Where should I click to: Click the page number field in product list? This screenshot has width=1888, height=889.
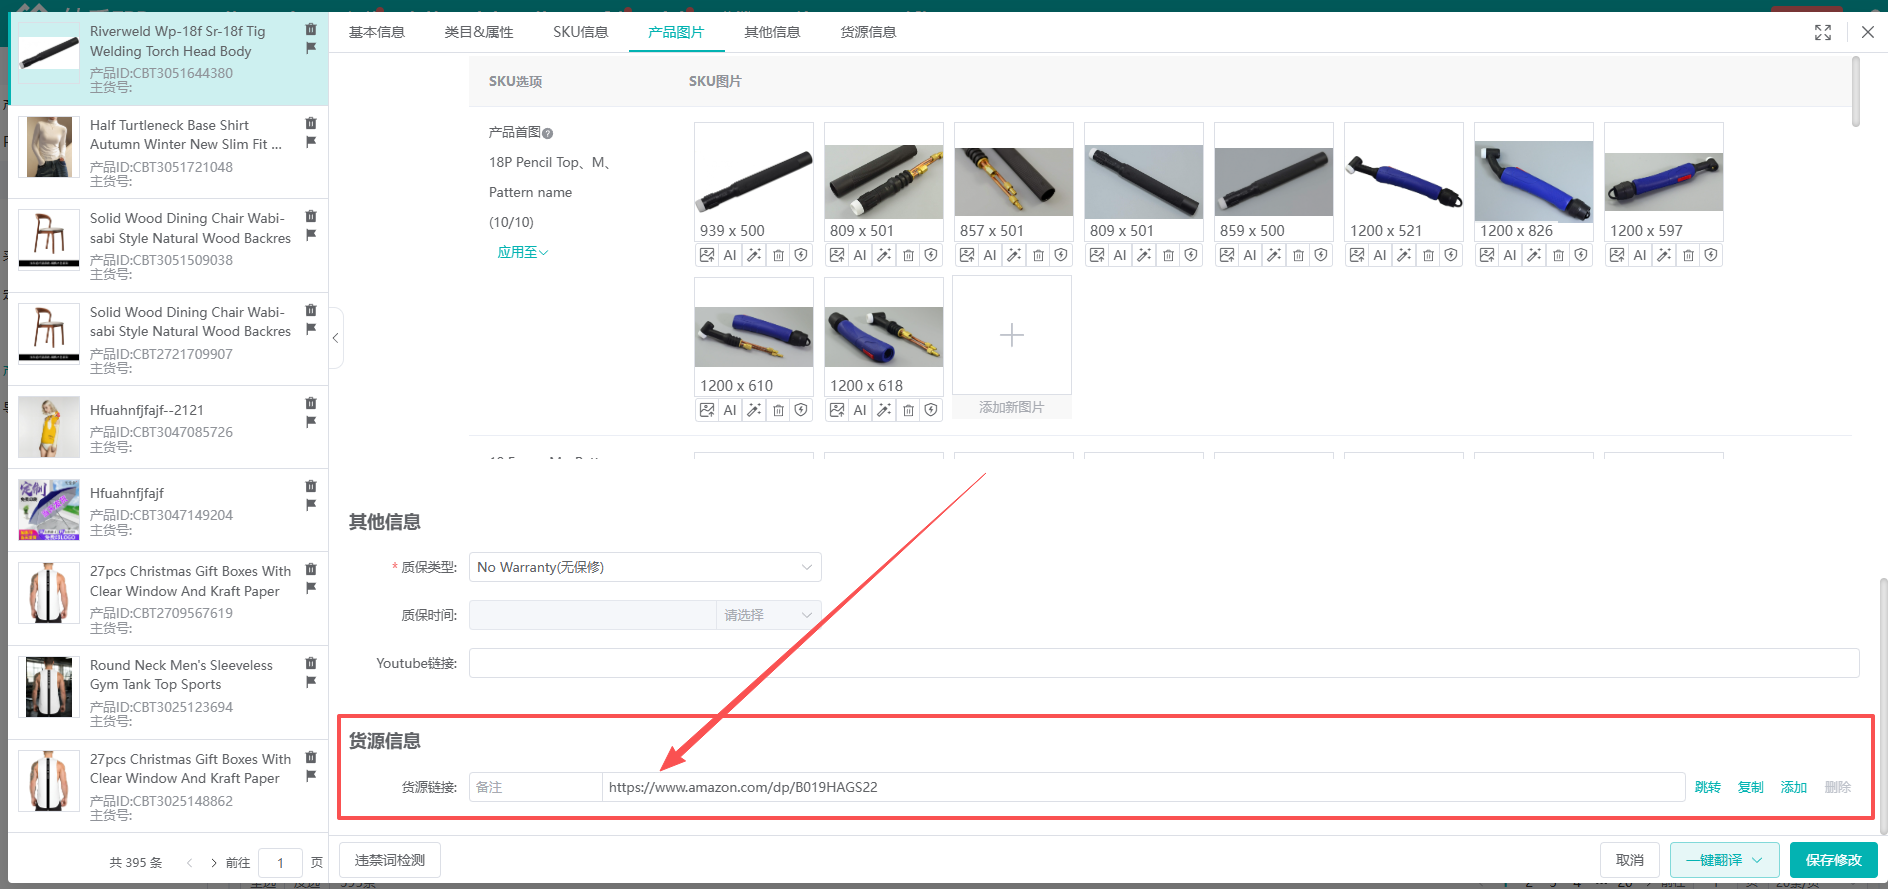tap(280, 863)
